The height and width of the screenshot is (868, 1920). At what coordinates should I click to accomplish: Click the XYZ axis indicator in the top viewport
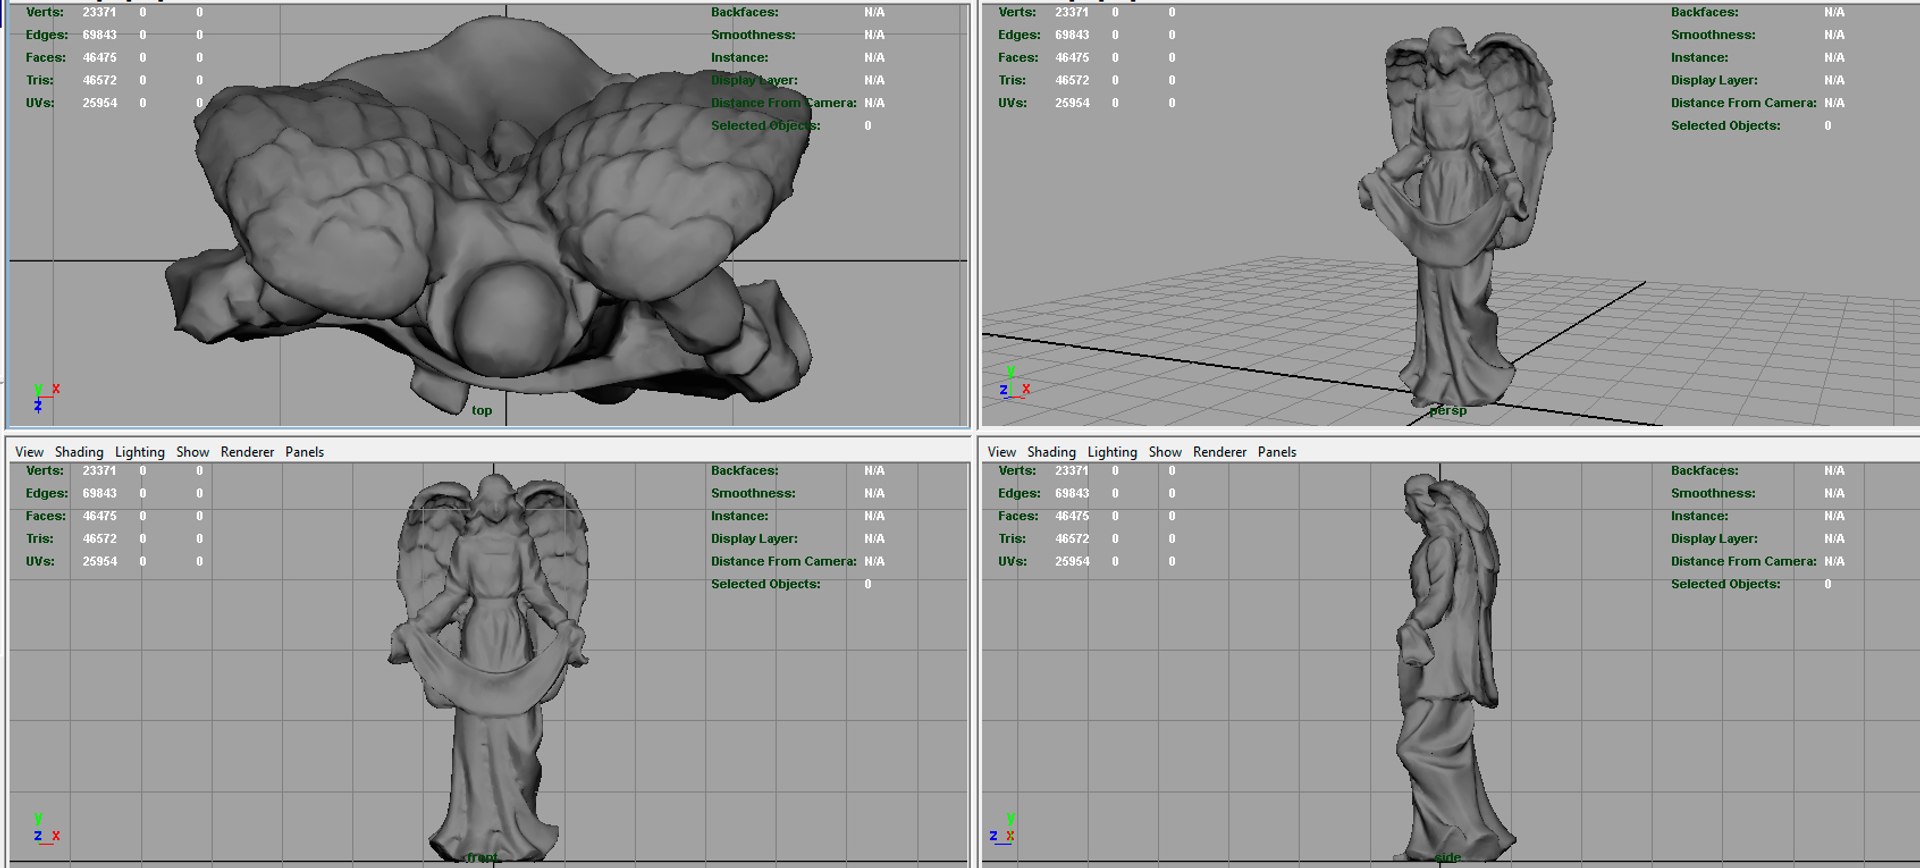click(45, 397)
